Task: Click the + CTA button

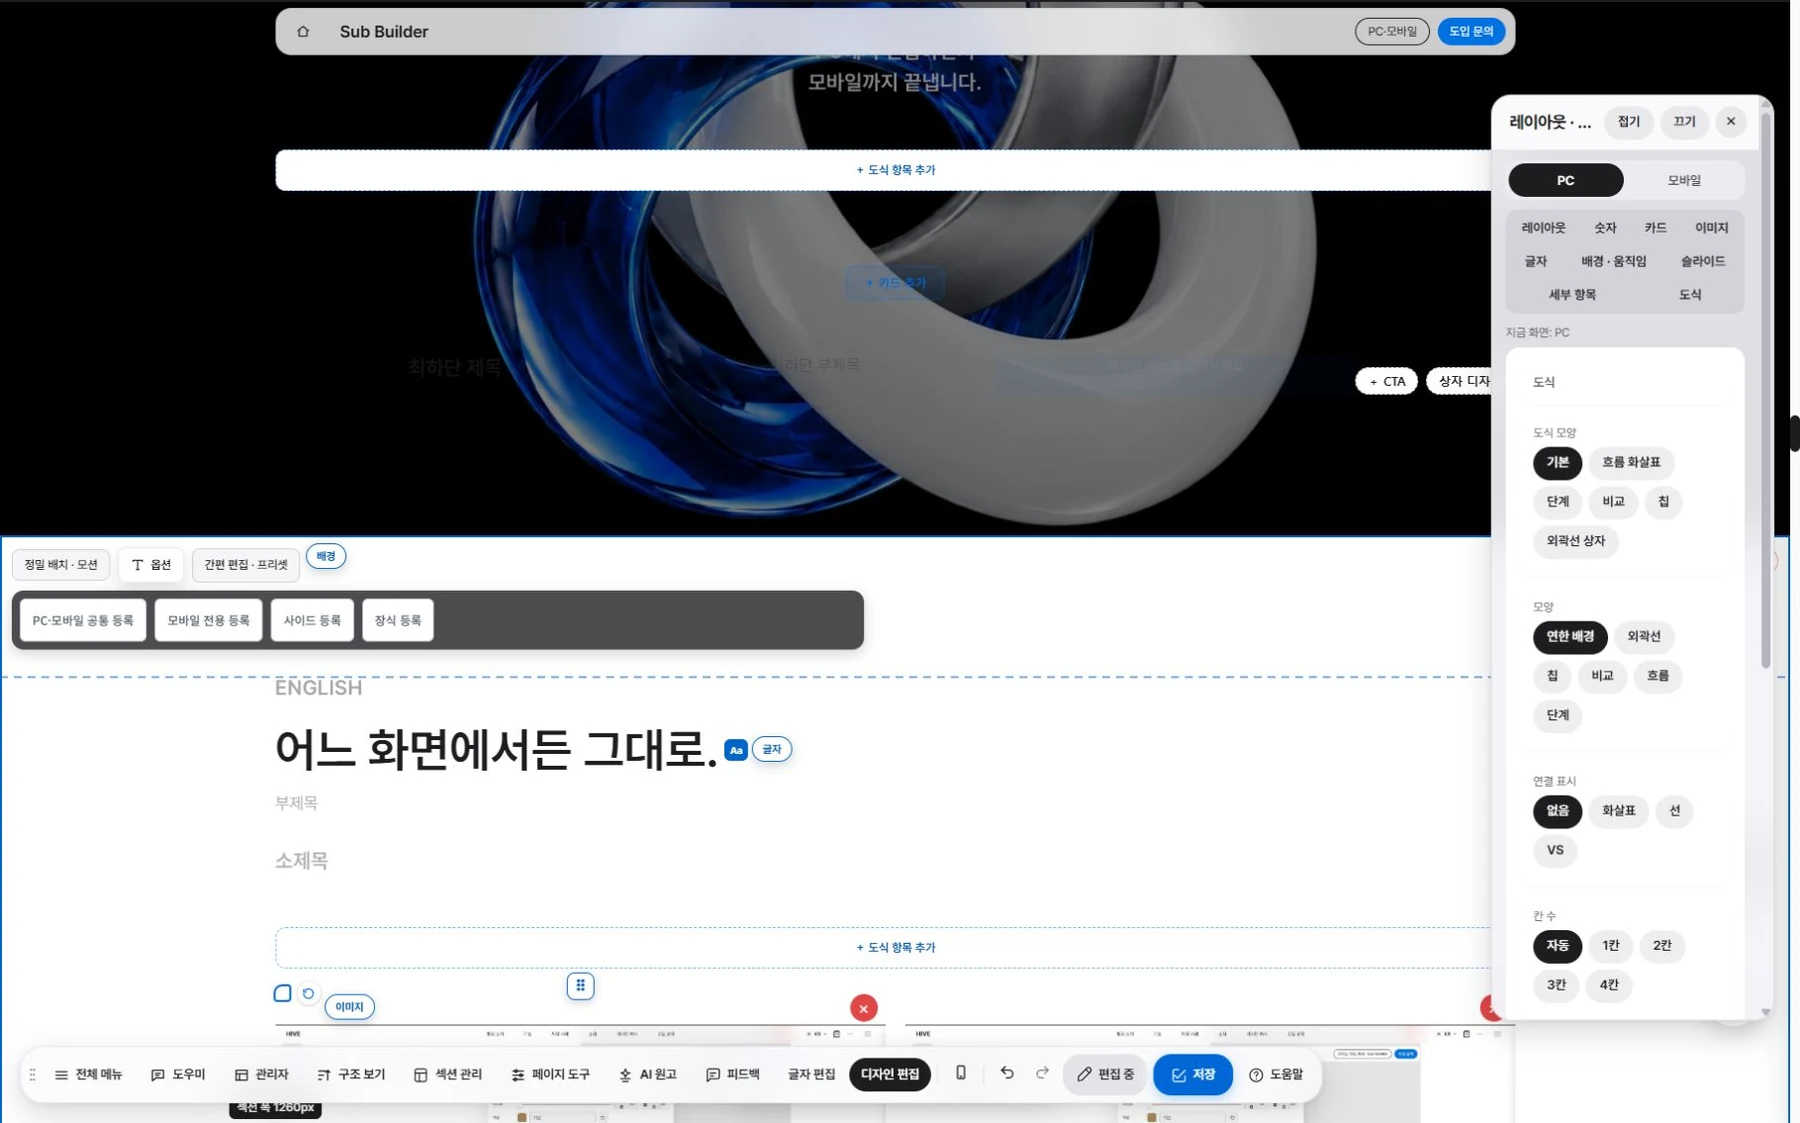Action: click(1386, 381)
